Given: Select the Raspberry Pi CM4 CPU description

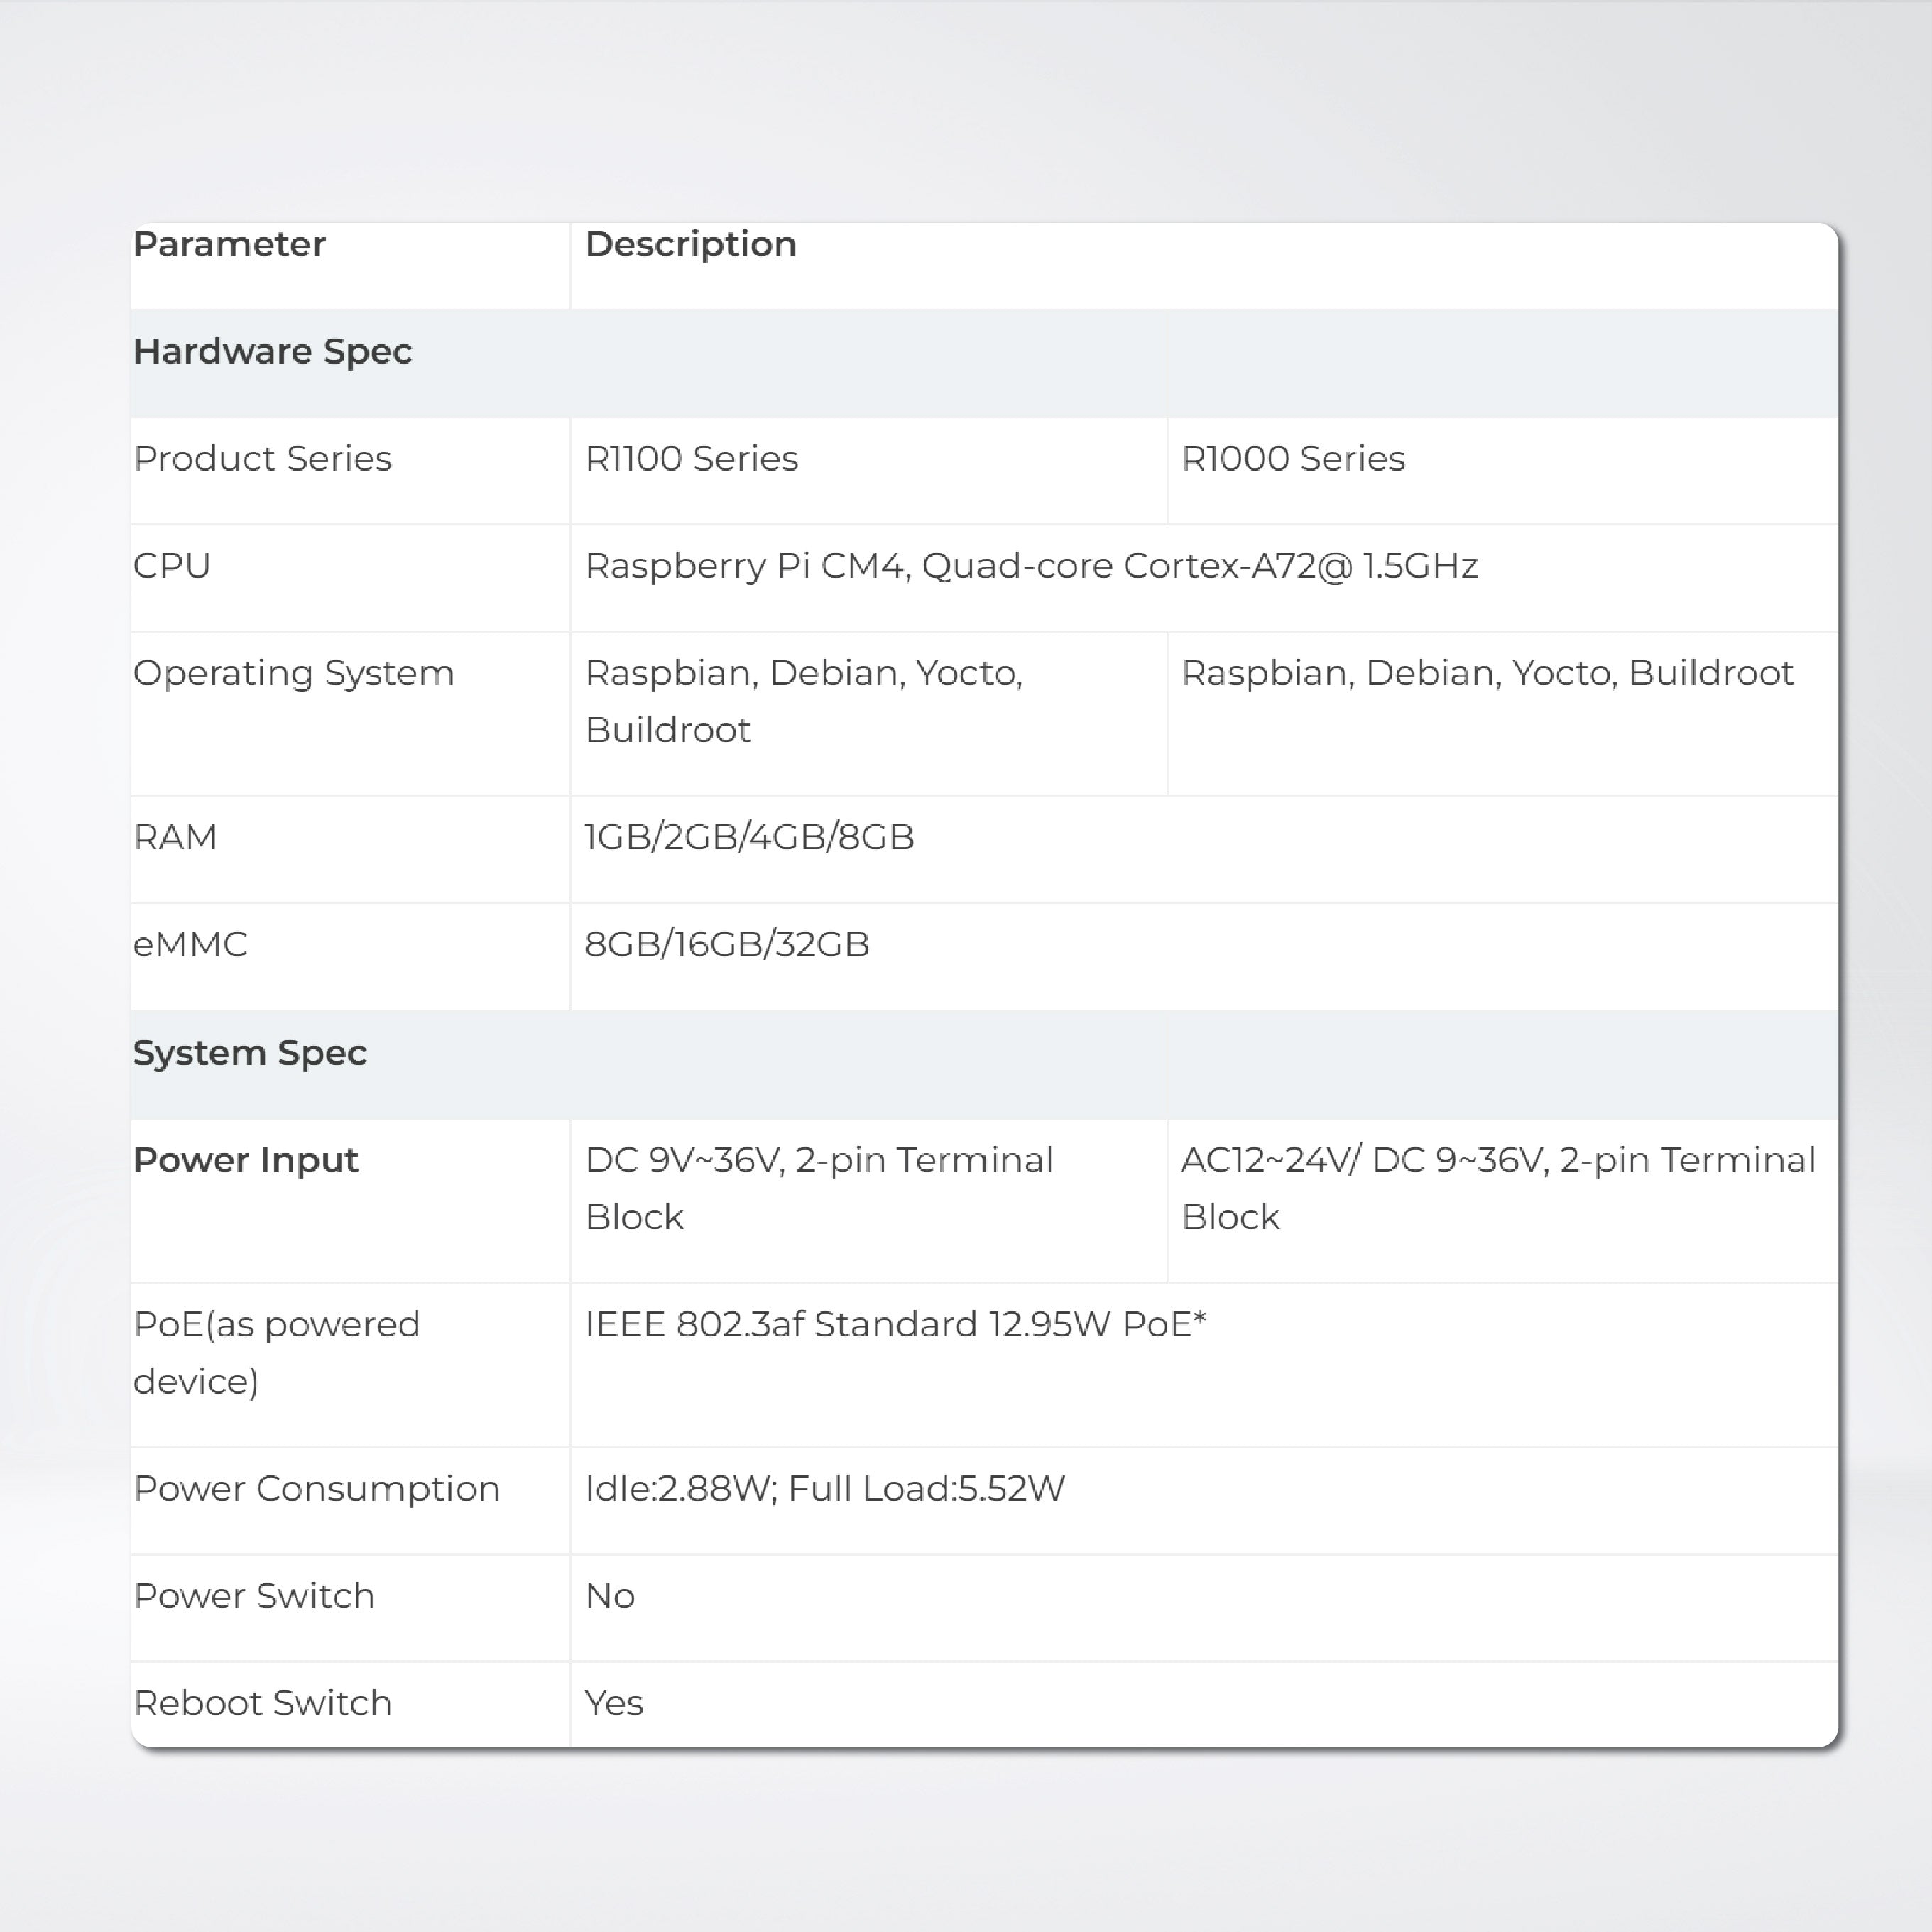Looking at the screenshot, I should pyautogui.click(x=1030, y=566).
